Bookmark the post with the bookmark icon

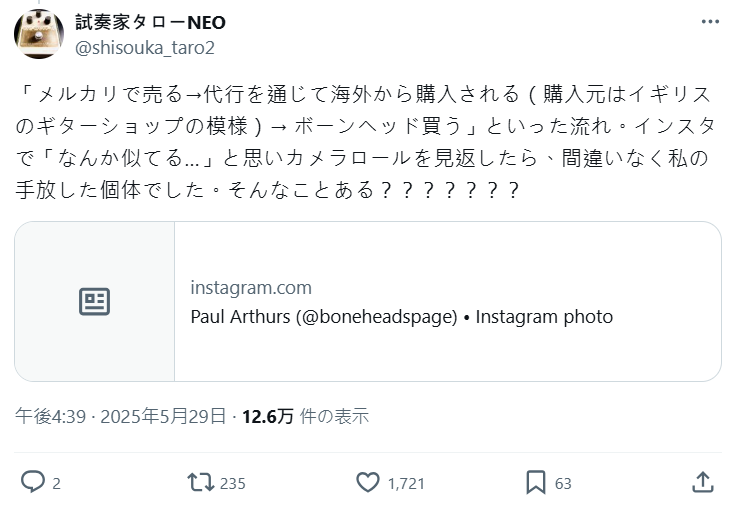pyautogui.click(x=536, y=482)
